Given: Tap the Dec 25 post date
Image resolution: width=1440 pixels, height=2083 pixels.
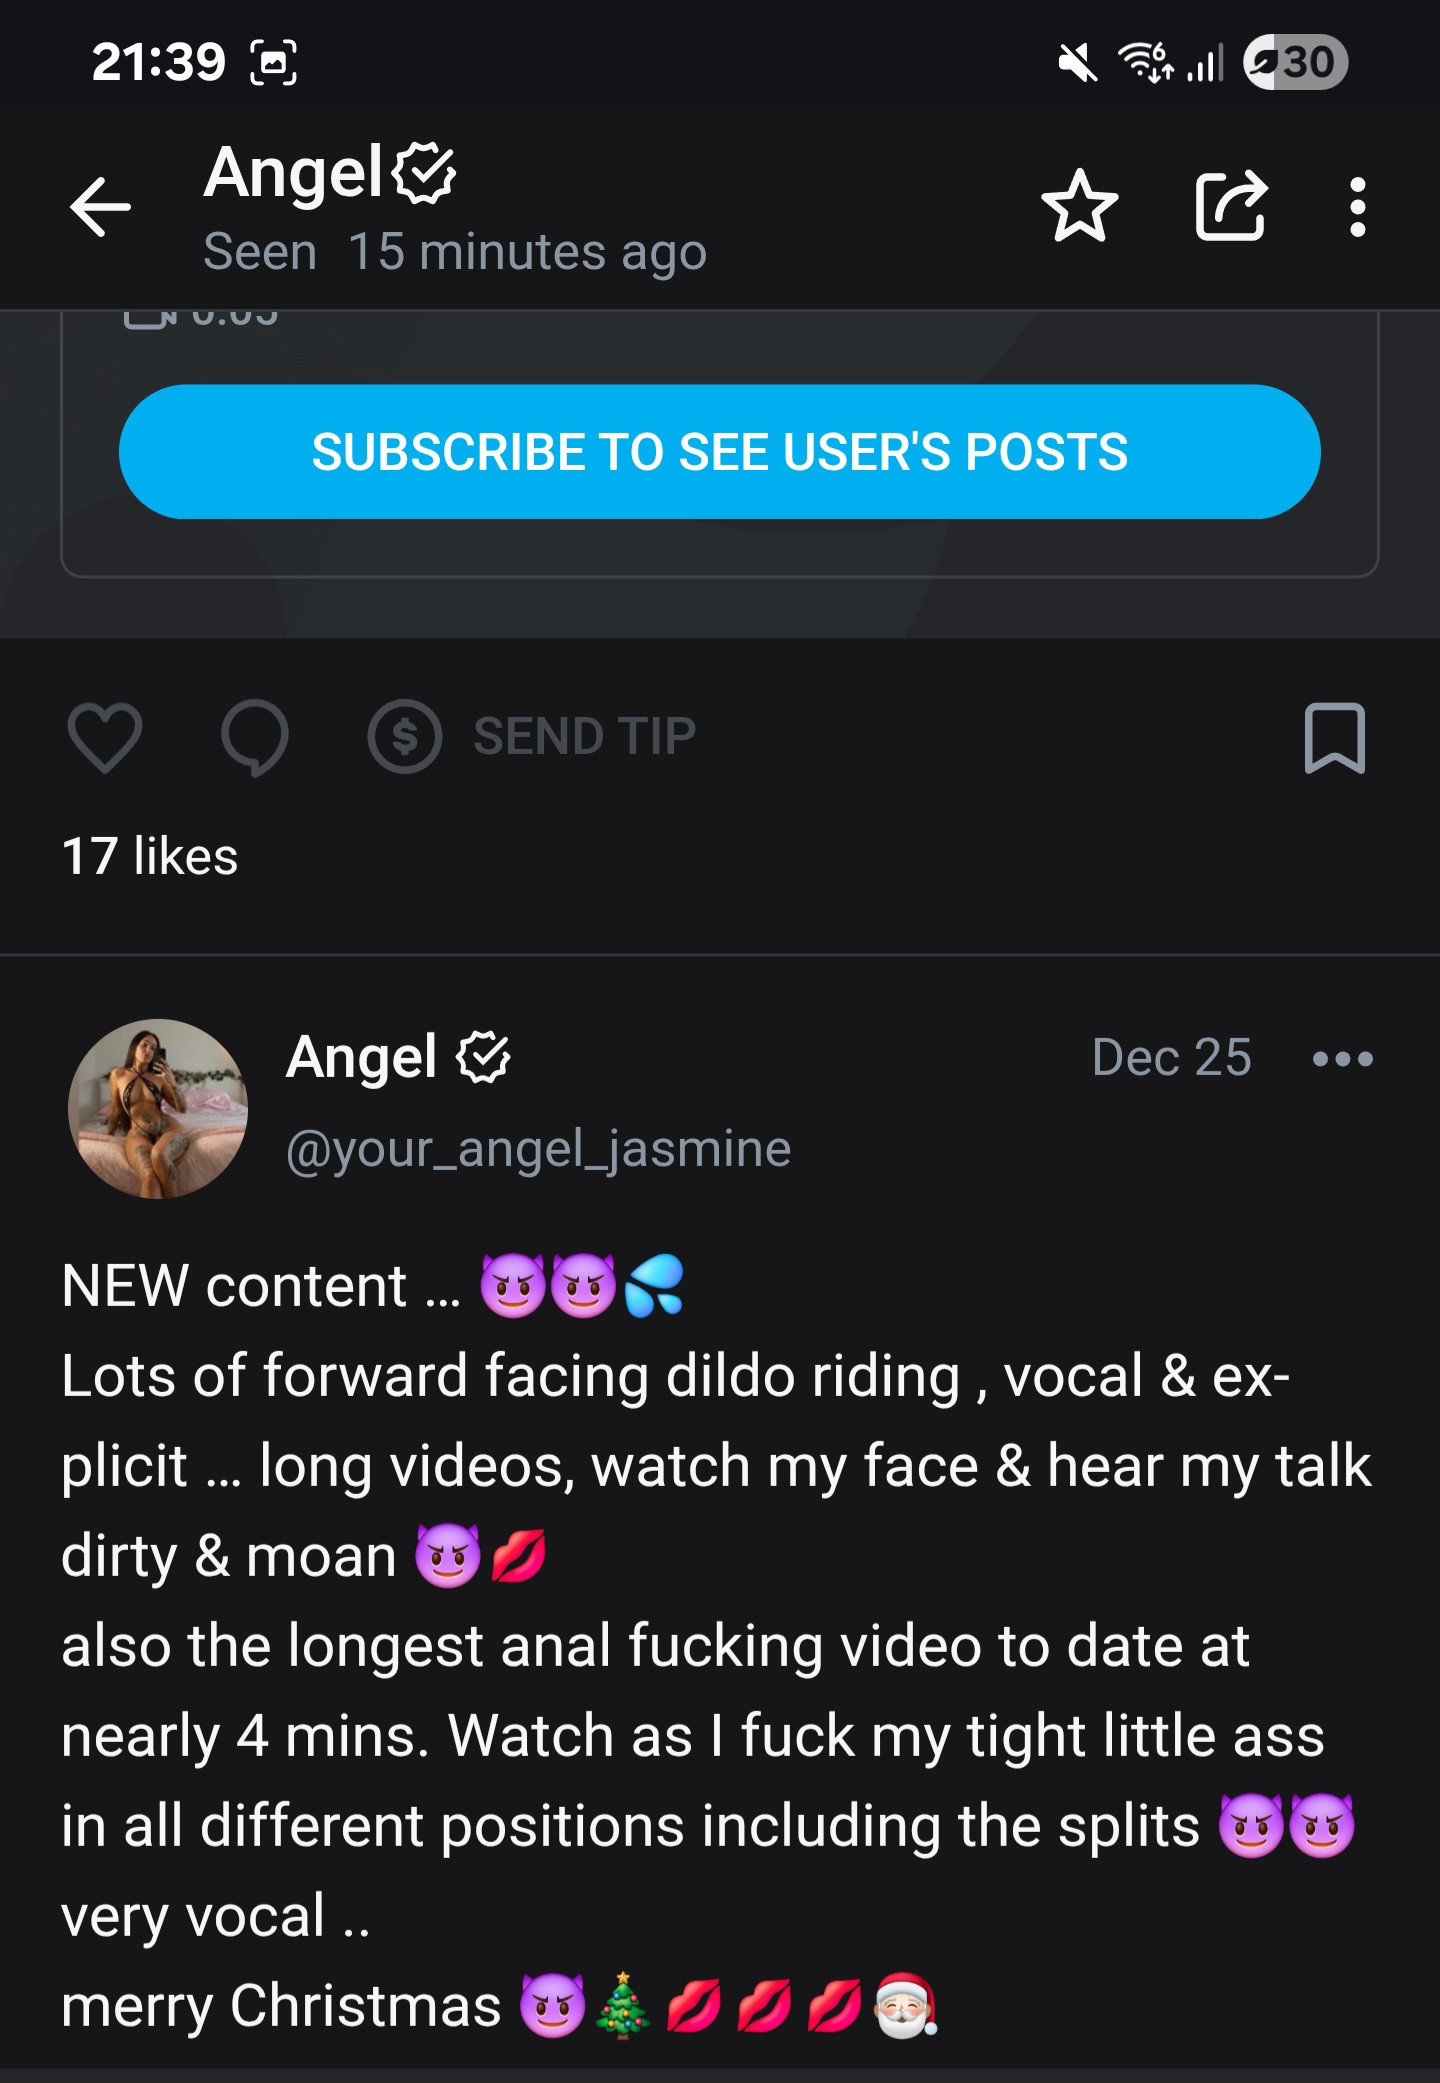Looking at the screenshot, I should [1171, 1058].
